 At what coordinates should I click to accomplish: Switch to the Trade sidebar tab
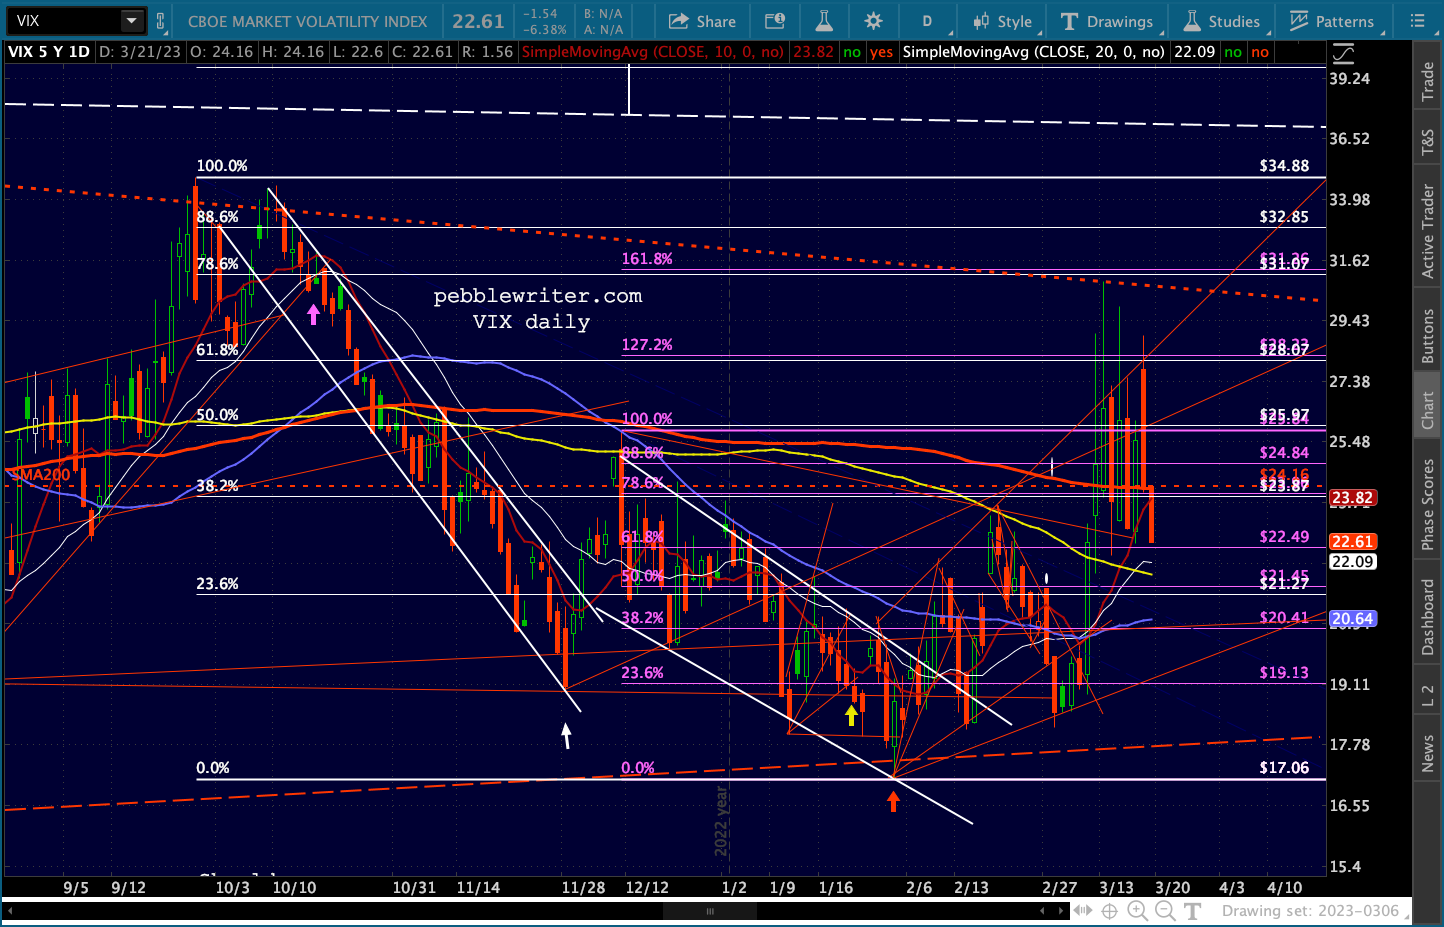pos(1428,82)
